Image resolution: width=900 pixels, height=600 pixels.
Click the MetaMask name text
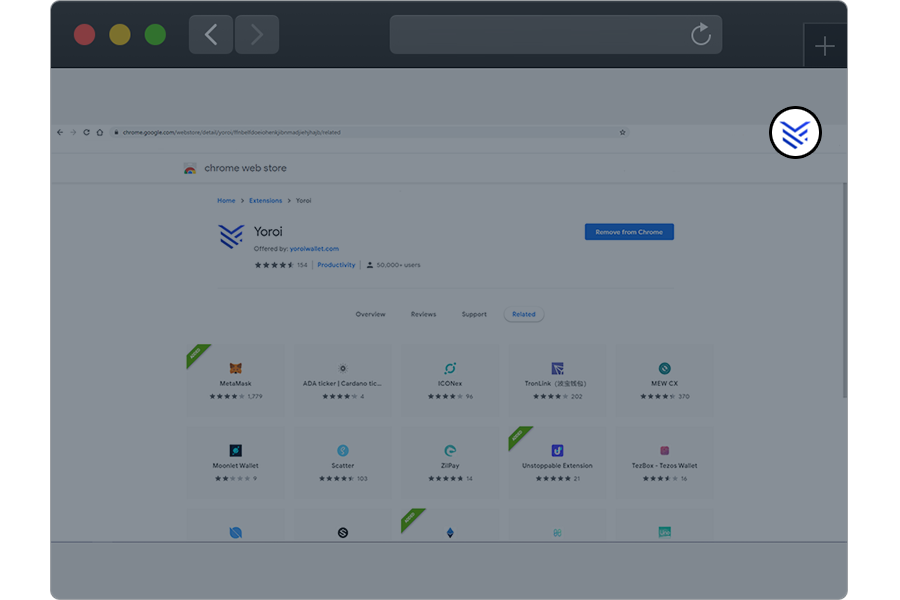pos(235,383)
